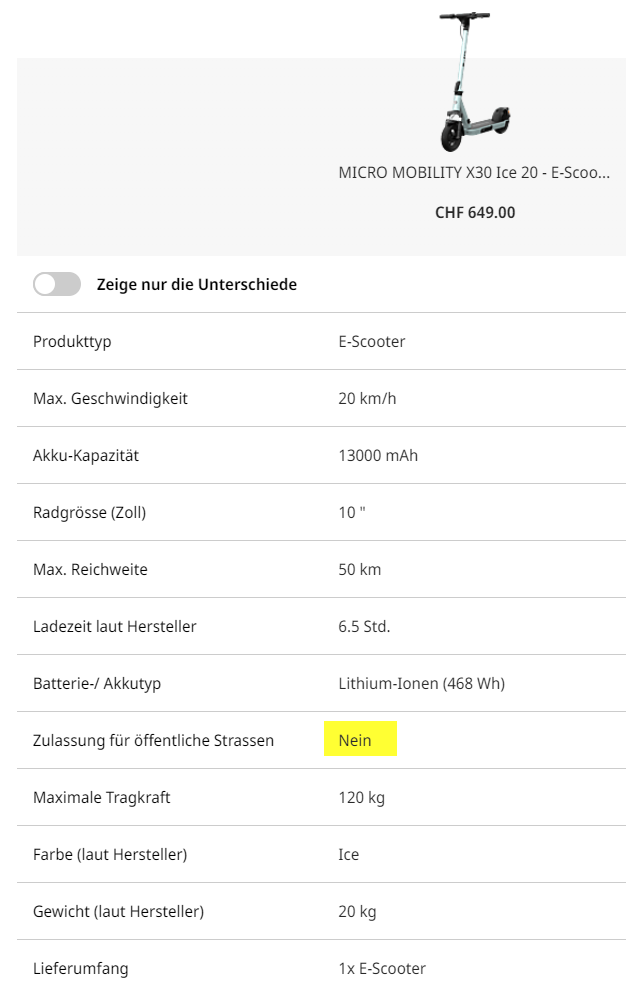The height and width of the screenshot is (989, 626).
Task: Click the Zeige nur die Unterschiede label
Action: coord(196,284)
